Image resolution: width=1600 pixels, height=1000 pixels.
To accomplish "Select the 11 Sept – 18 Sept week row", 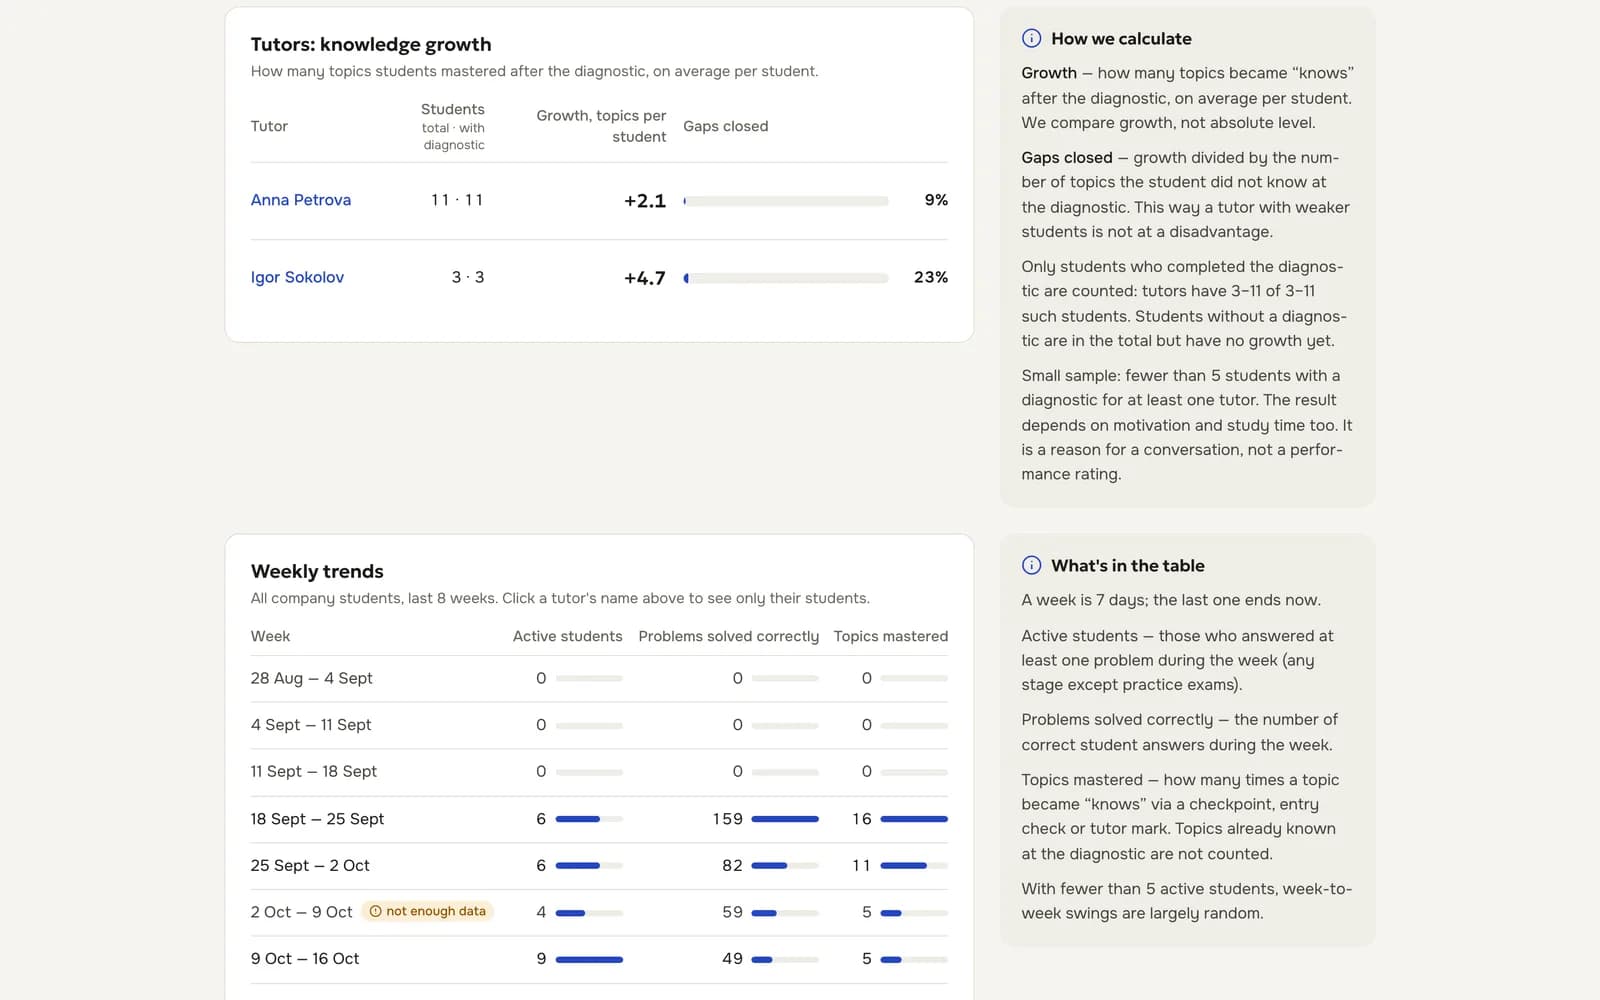I will (x=599, y=772).
